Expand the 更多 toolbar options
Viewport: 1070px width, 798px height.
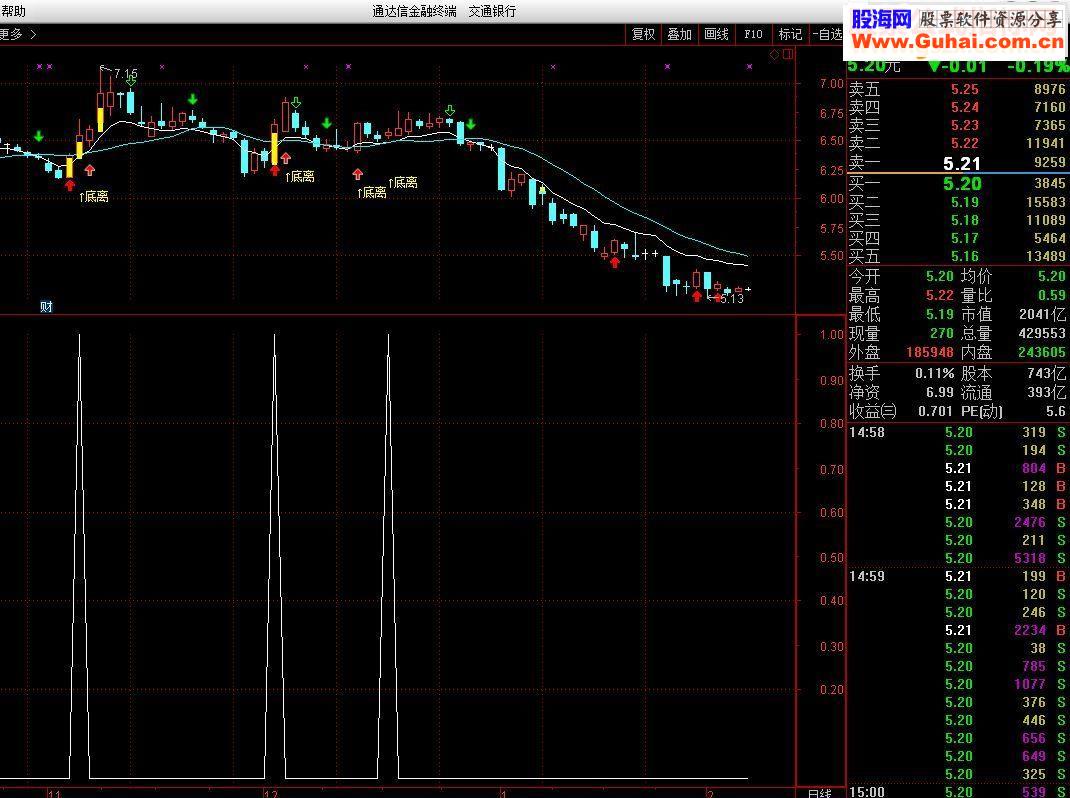tap(18, 34)
